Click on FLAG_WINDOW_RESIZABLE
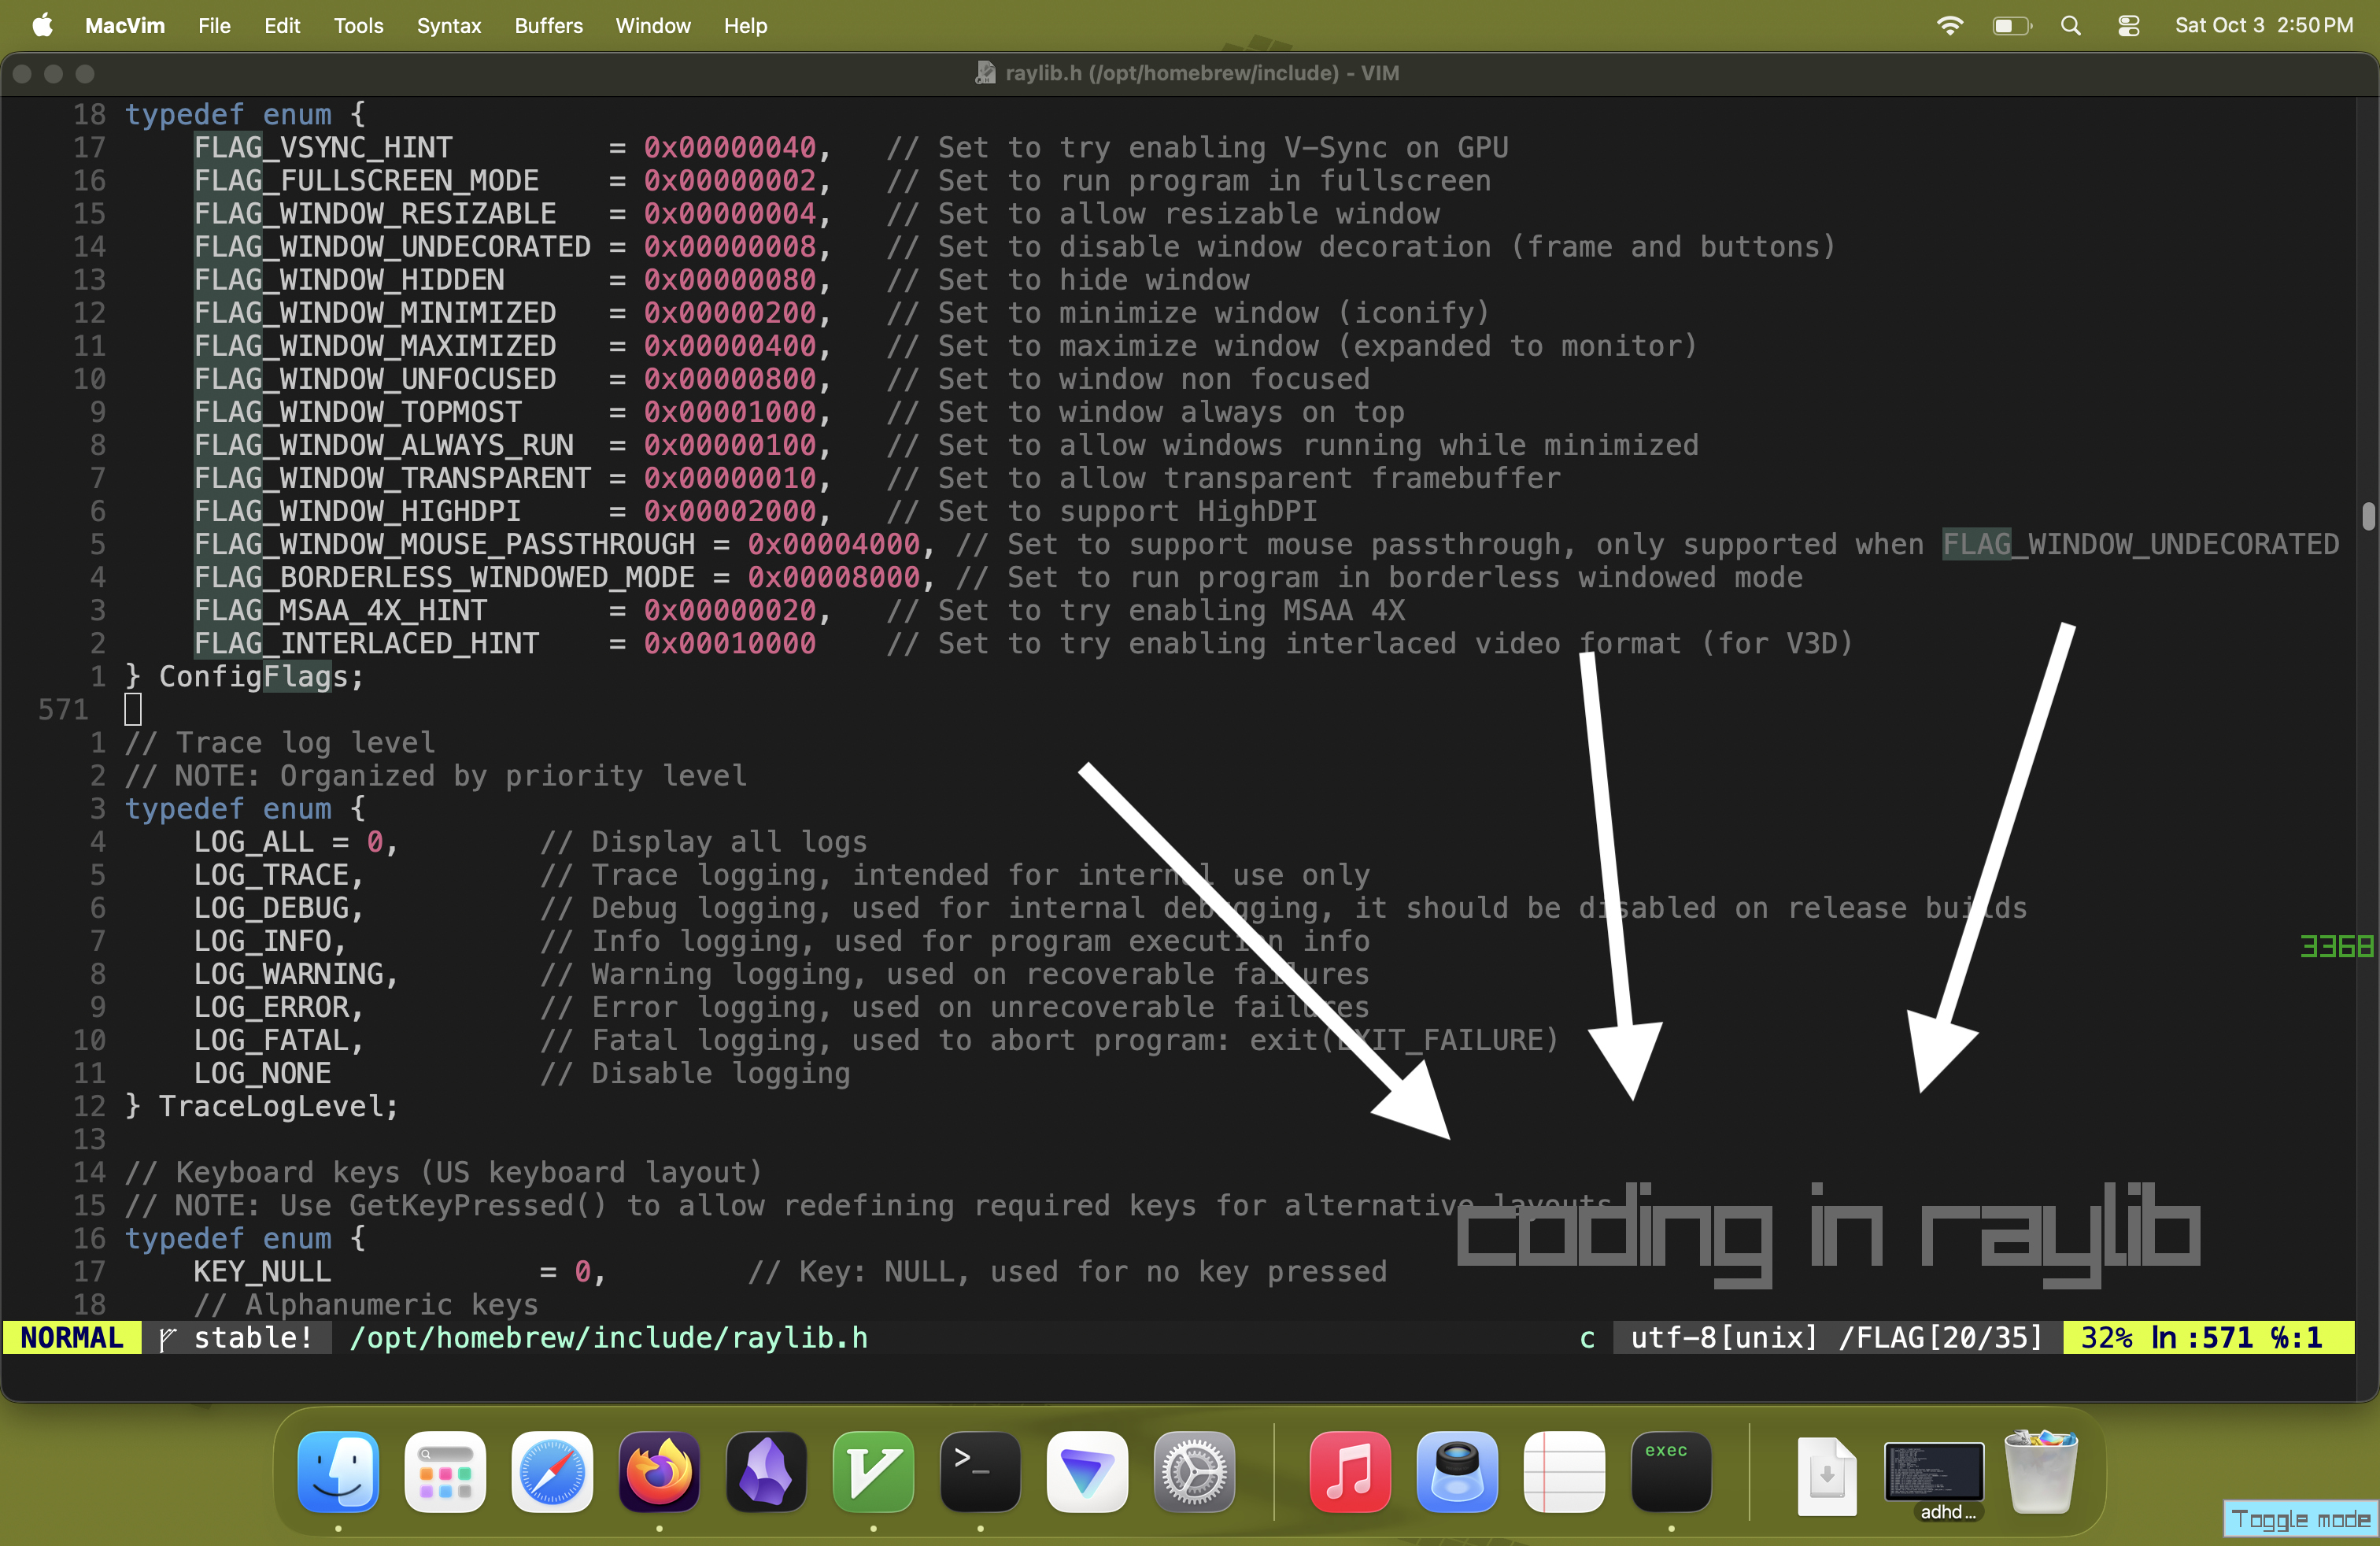Viewport: 2380px width, 1546px height. point(375,213)
